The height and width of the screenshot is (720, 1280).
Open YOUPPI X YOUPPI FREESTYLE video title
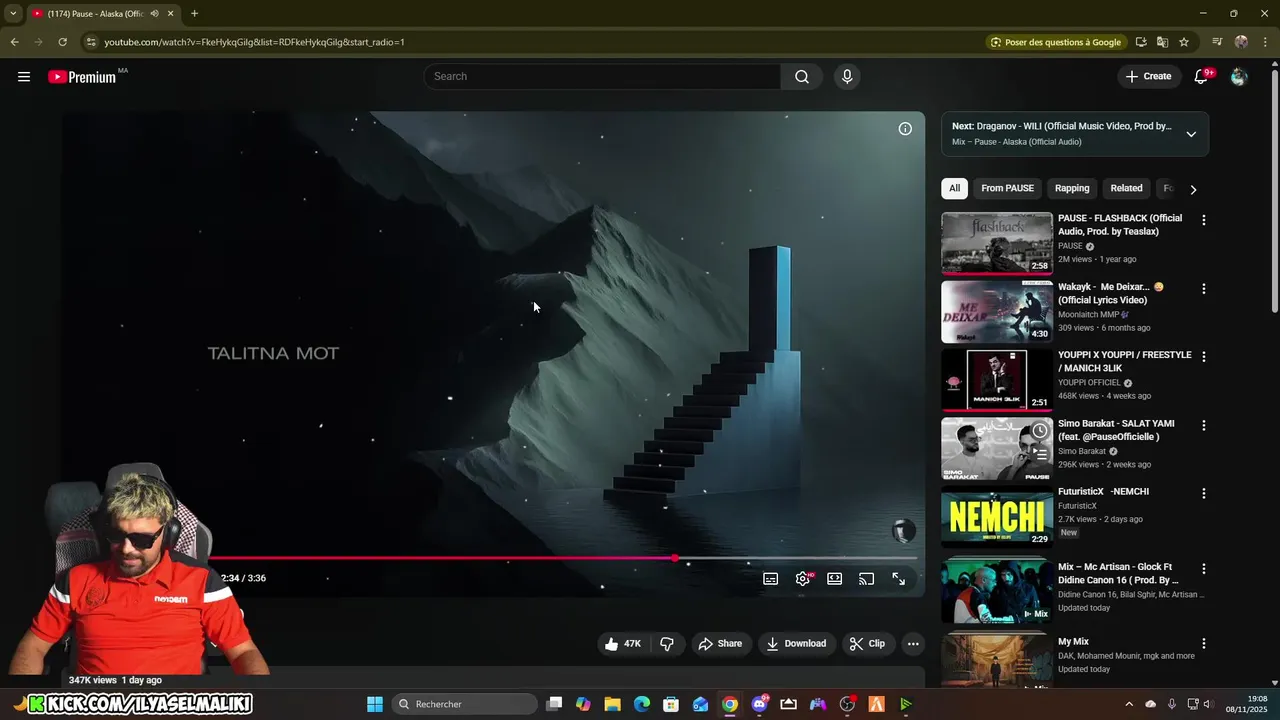pos(1125,361)
